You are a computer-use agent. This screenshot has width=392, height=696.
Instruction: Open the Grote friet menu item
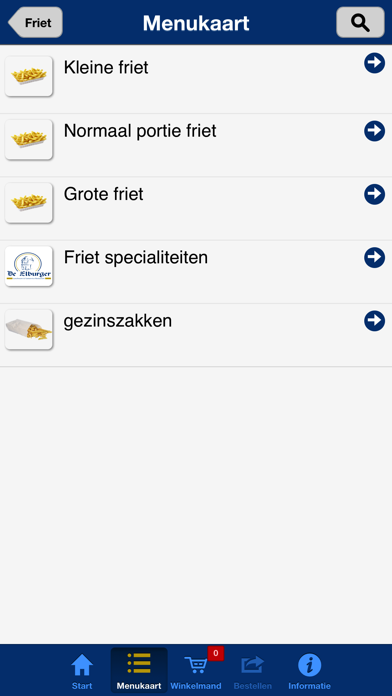coord(196,209)
